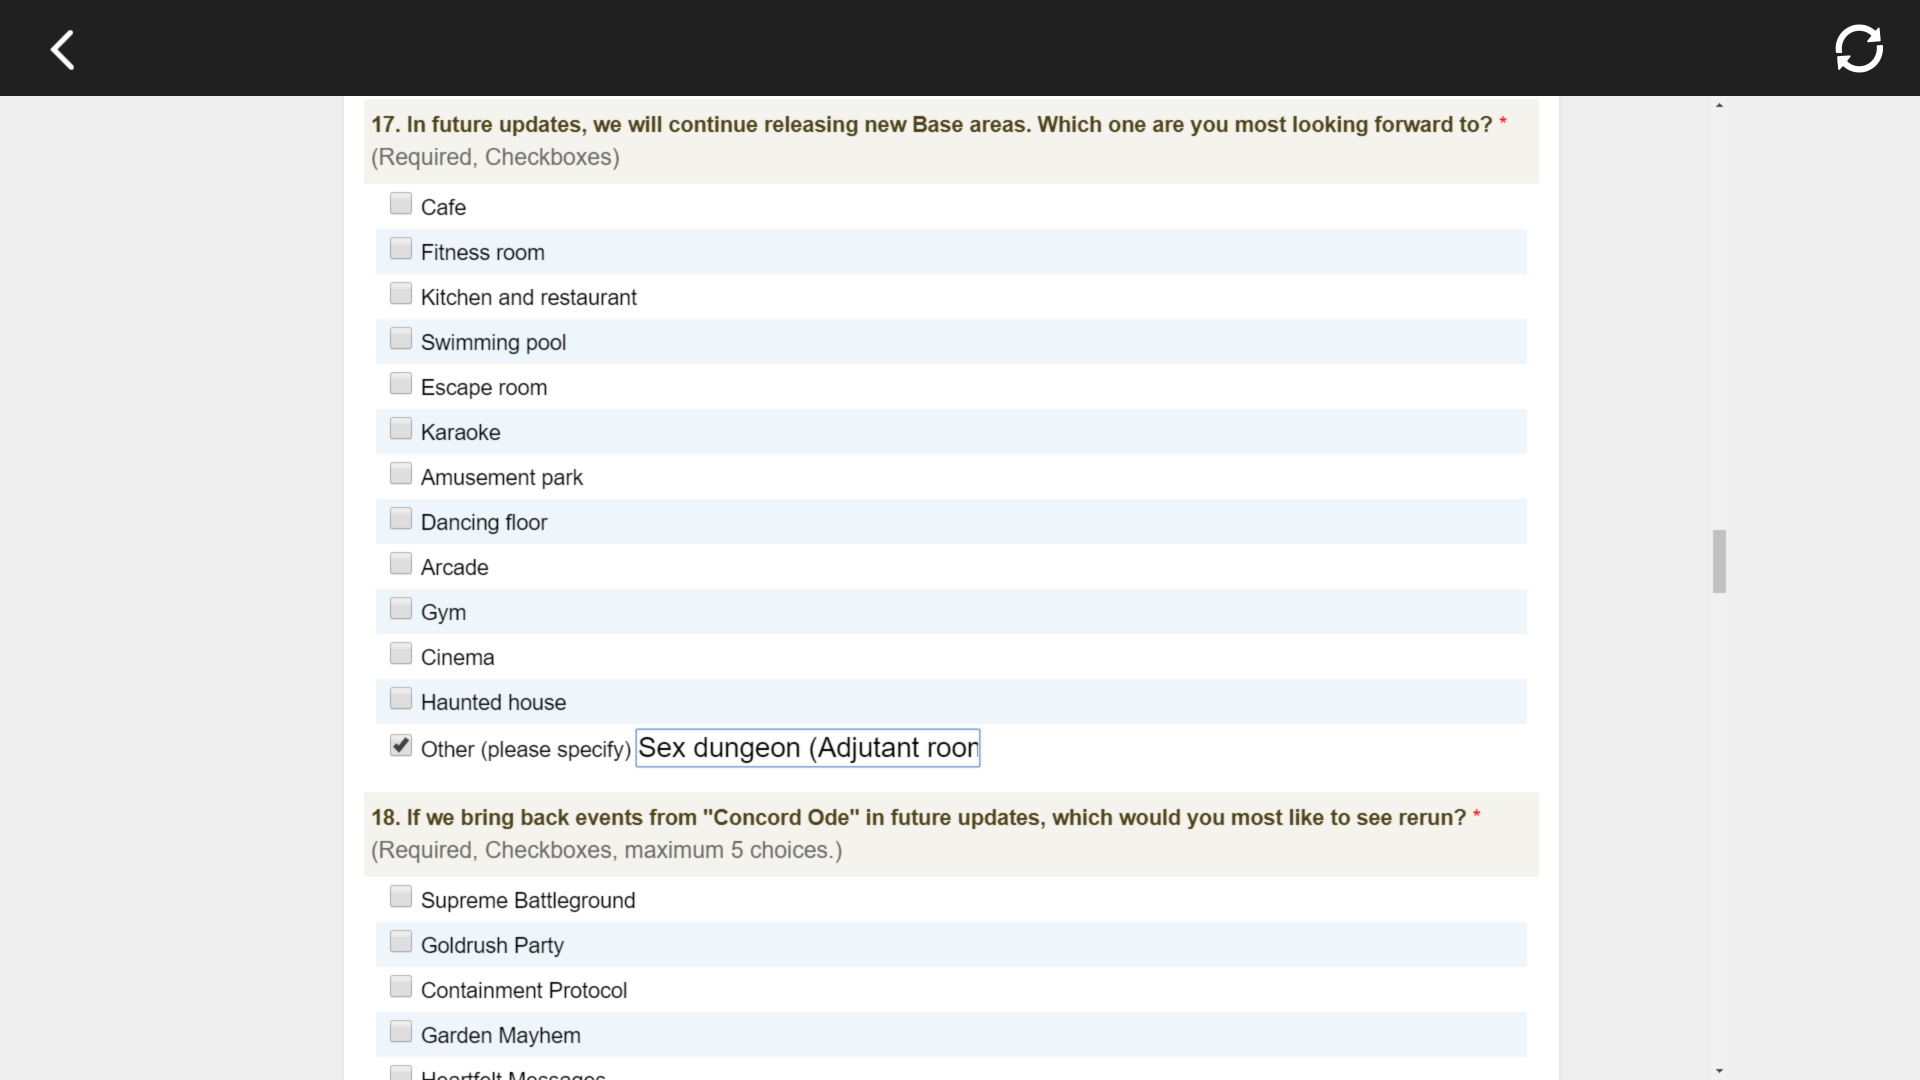Enable the Swimming pool checkbox
Image resolution: width=1920 pixels, height=1080 pixels.
point(401,339)
